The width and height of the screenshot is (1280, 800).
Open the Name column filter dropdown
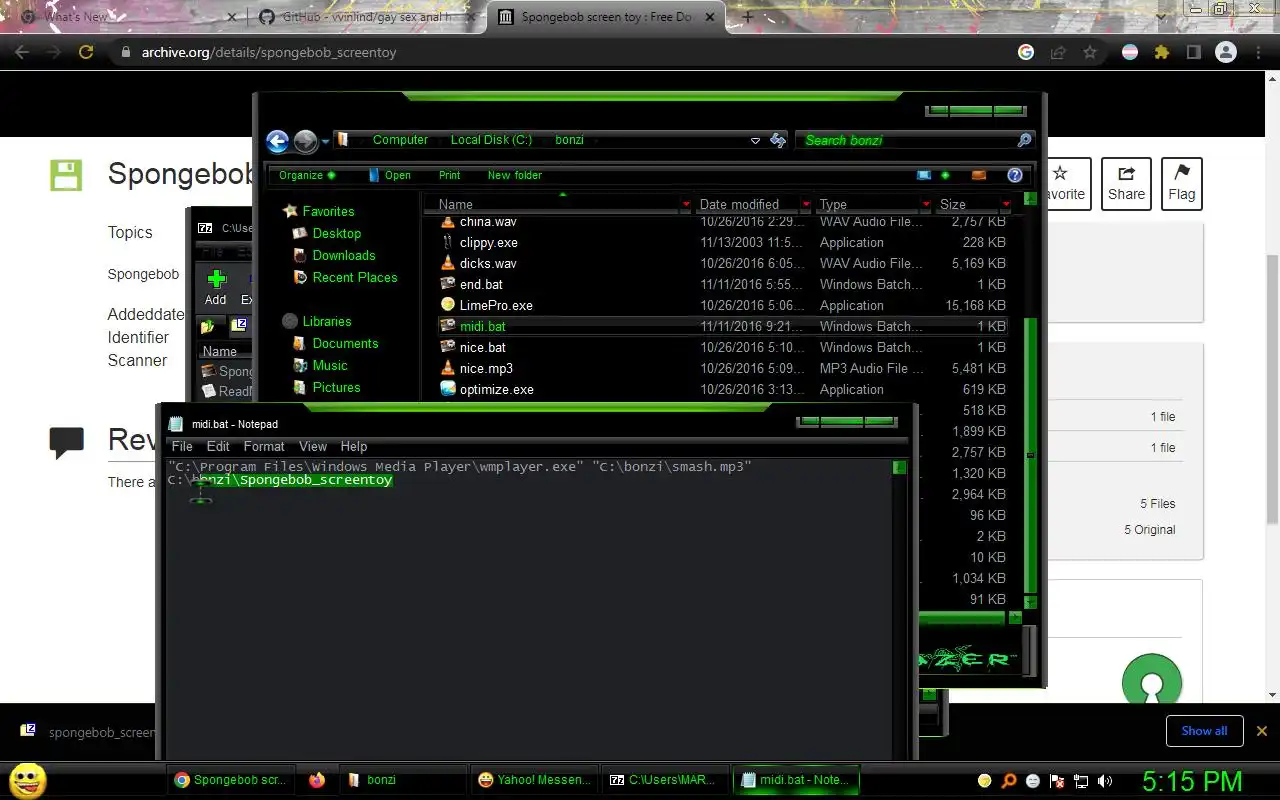click(x=686, y=204)
